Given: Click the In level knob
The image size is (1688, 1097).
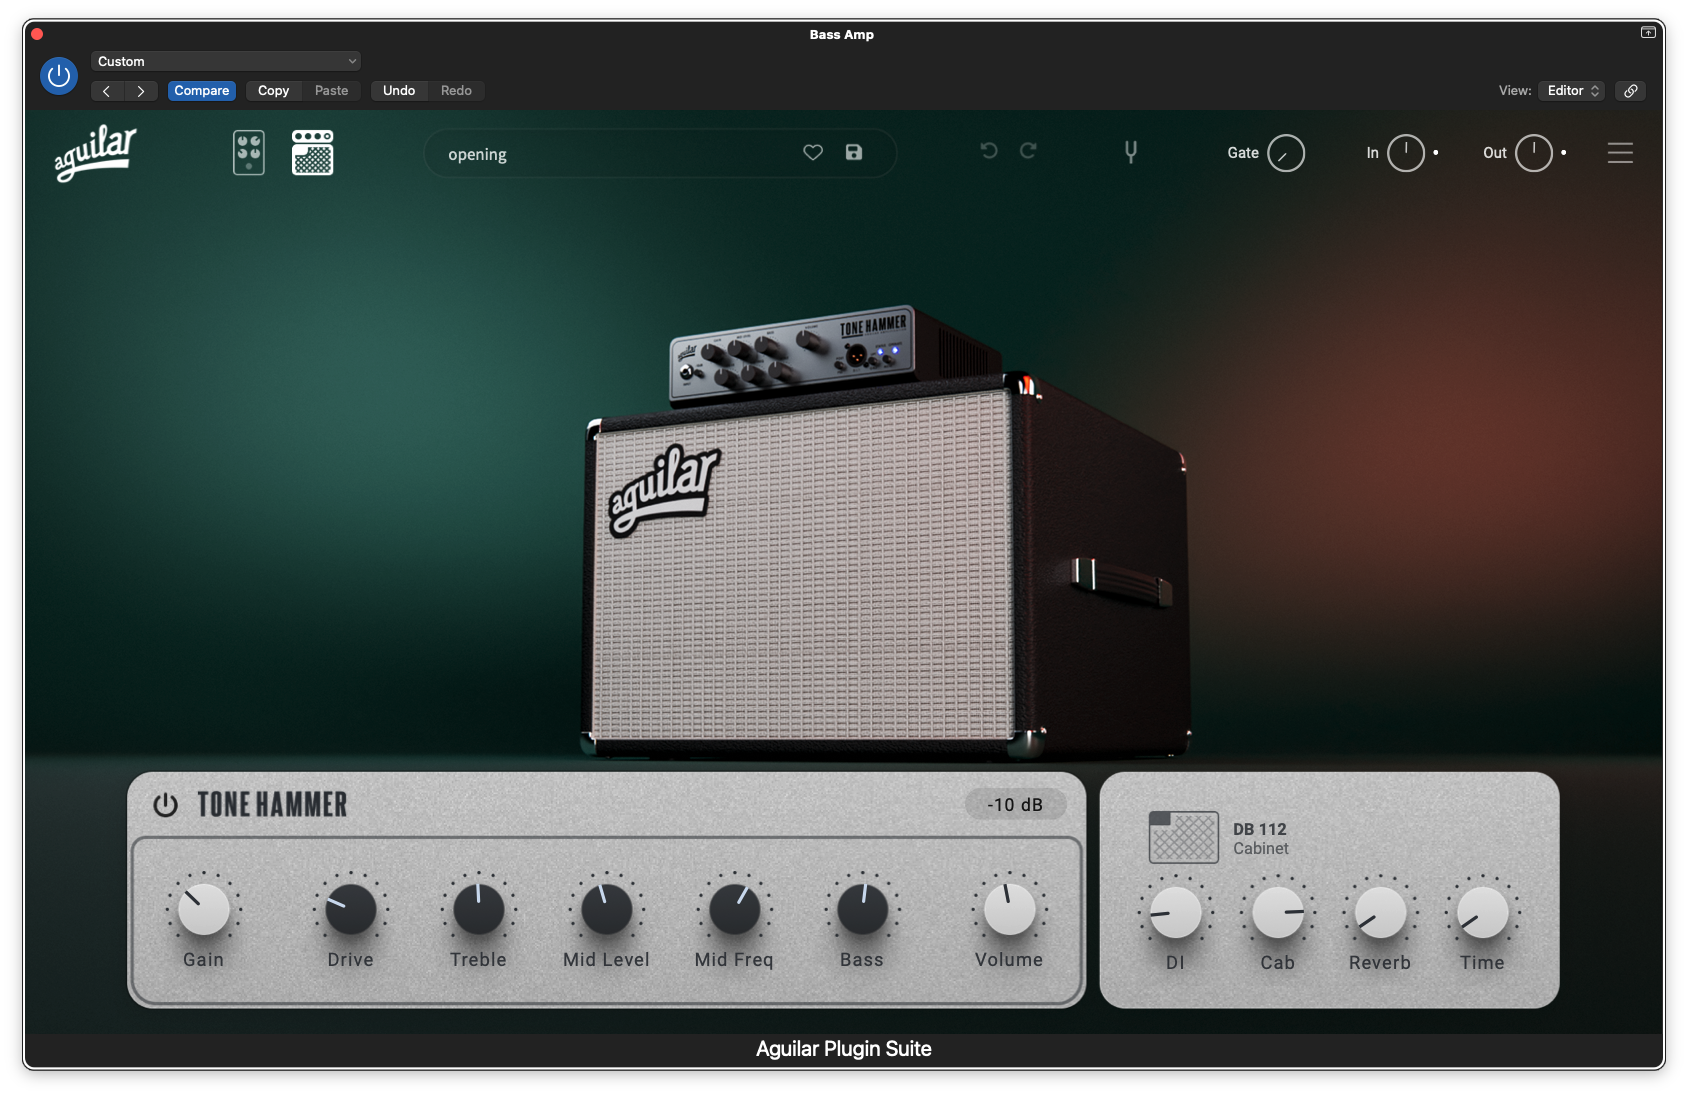Looking at the screenshot, I should pyautogui.click(x=1406, y=153).
